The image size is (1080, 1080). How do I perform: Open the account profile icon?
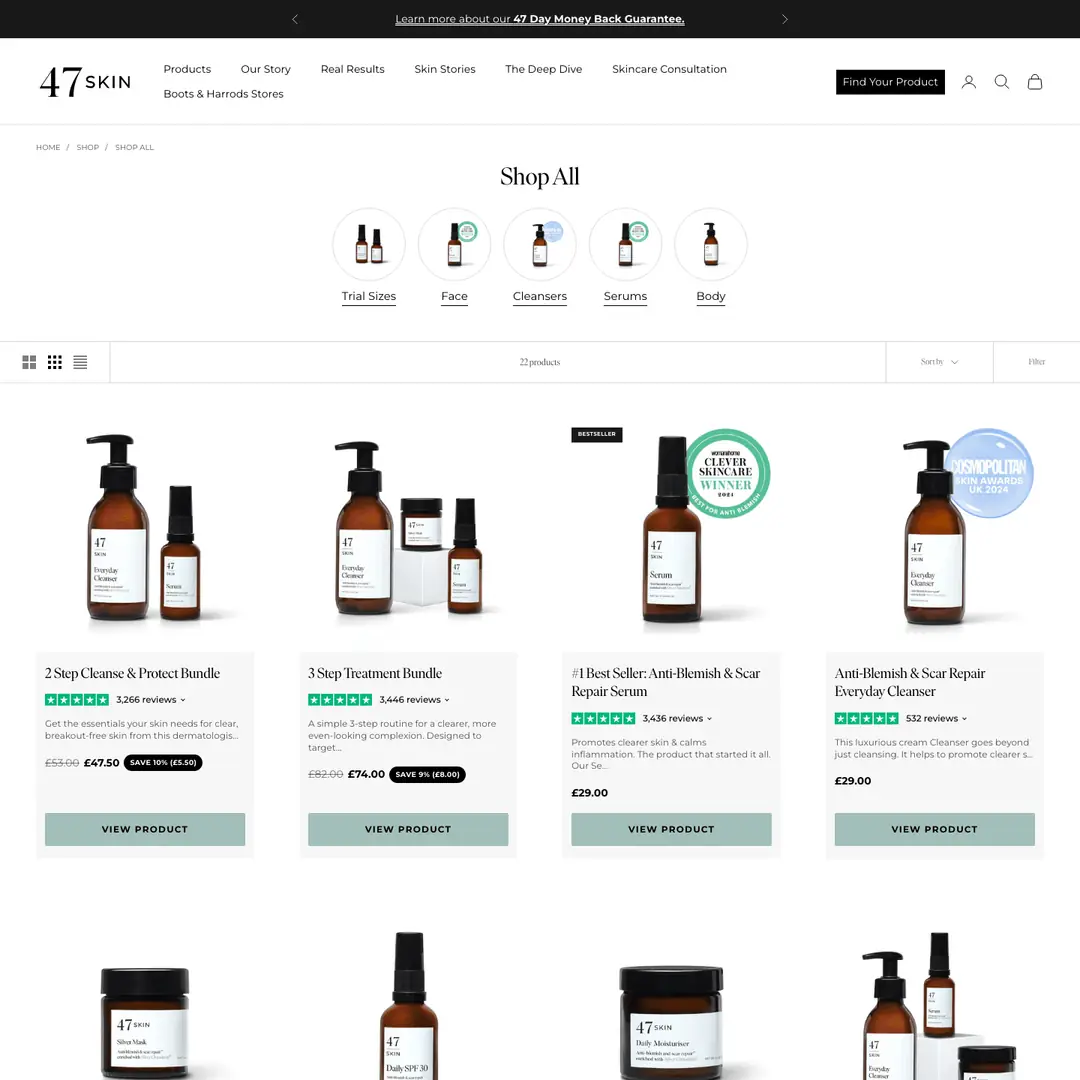click(x=968, y=82)
